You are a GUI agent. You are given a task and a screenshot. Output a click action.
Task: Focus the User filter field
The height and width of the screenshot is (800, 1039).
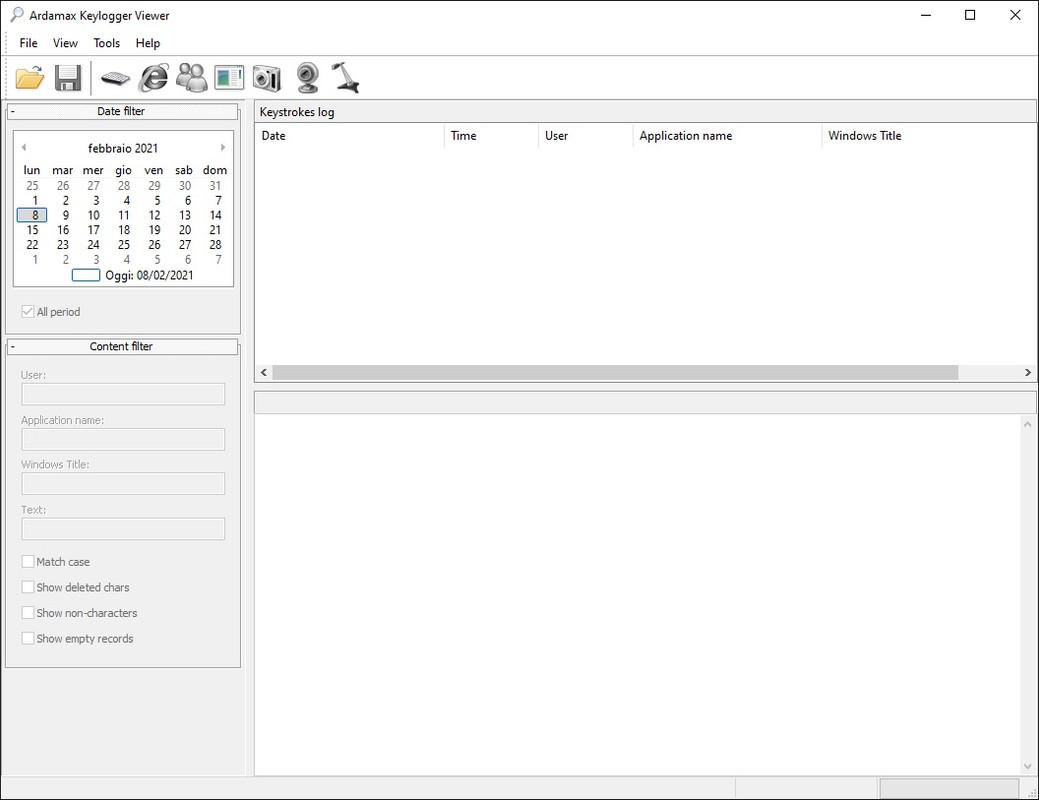(x=123, y=394)
